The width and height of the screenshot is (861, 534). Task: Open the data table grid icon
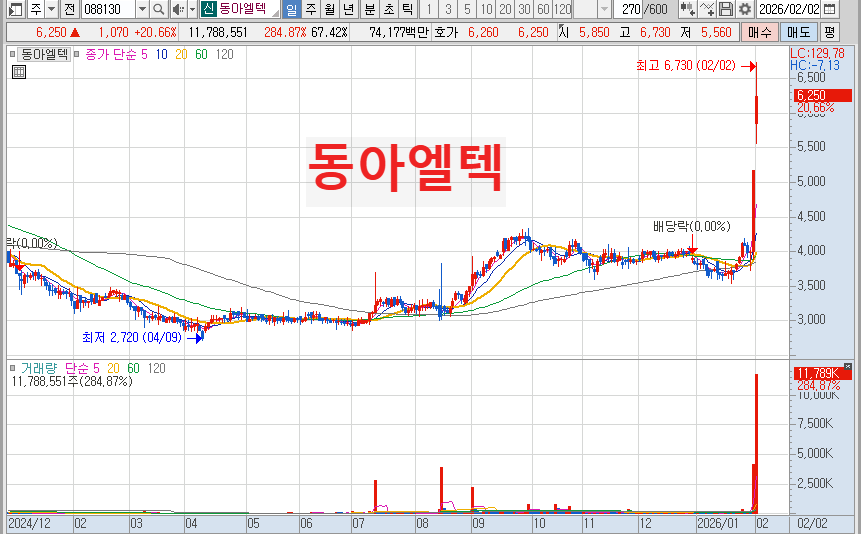(19, 72)
